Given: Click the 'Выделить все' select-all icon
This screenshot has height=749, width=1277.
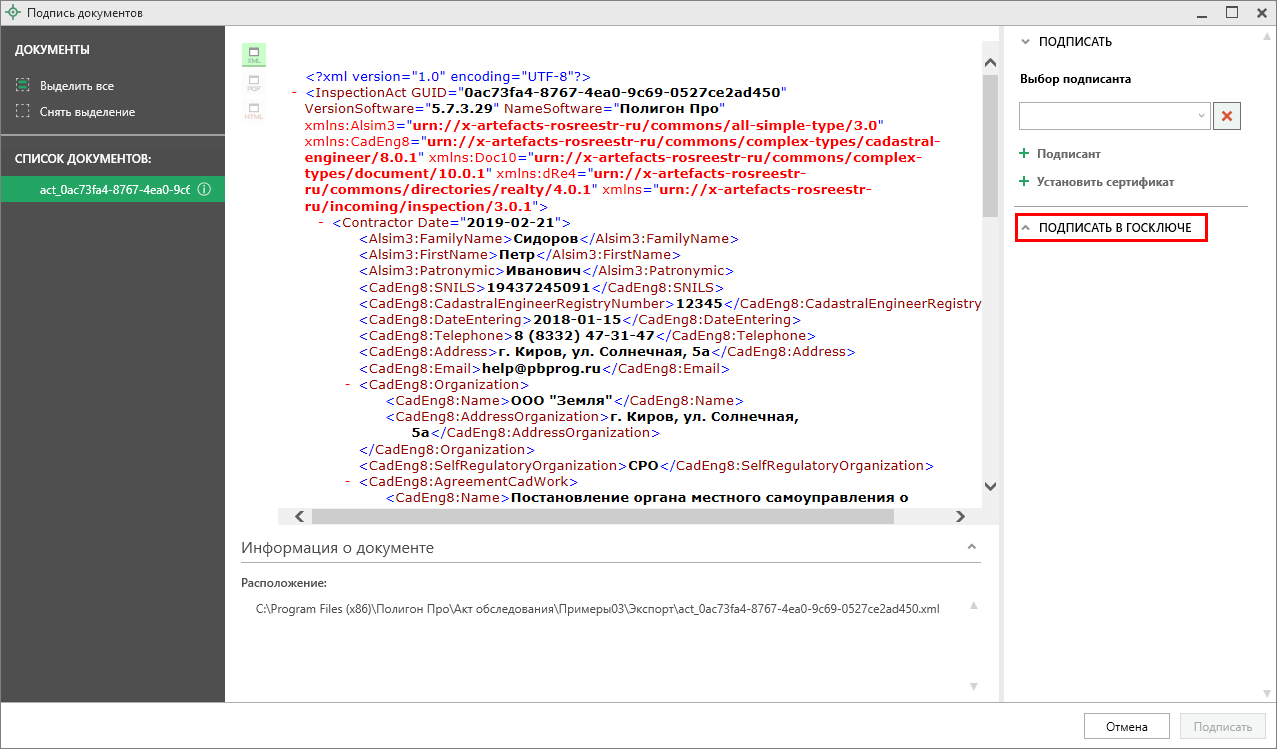Looking at the screenshot, I should (x=23, y=86).
